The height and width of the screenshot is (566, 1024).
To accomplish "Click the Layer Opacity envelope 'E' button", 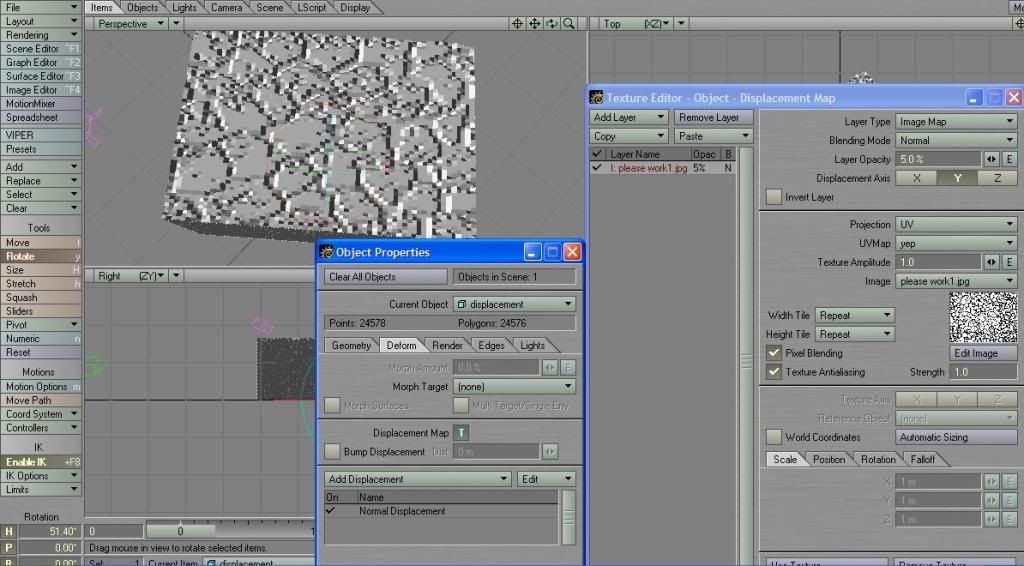I will [1010, 159].
